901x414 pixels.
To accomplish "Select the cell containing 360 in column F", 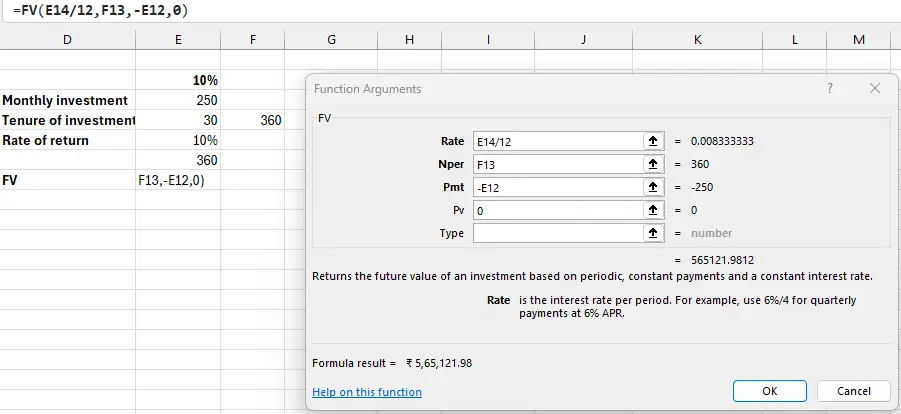I will click(x=253, y=120).
